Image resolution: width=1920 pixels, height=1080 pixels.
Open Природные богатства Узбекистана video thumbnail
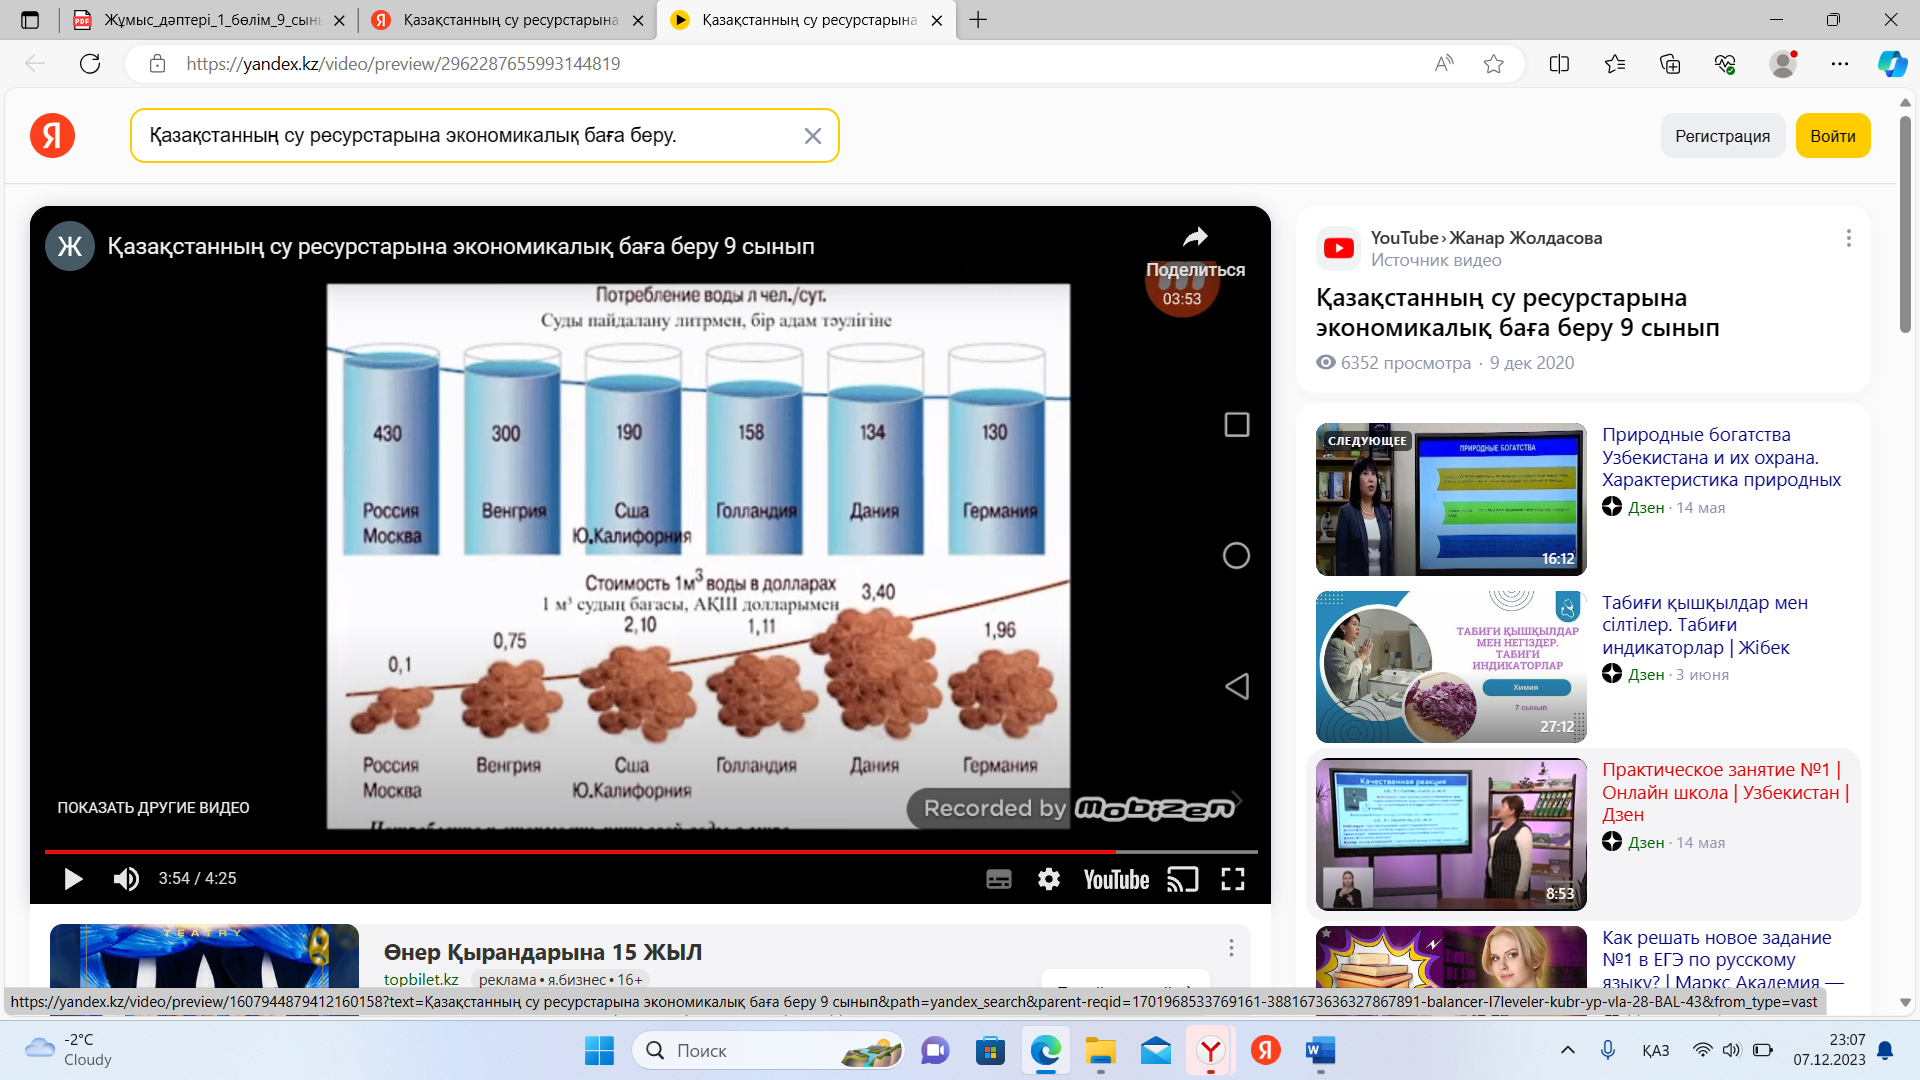pyautogui.click(x=1451, y=499)
